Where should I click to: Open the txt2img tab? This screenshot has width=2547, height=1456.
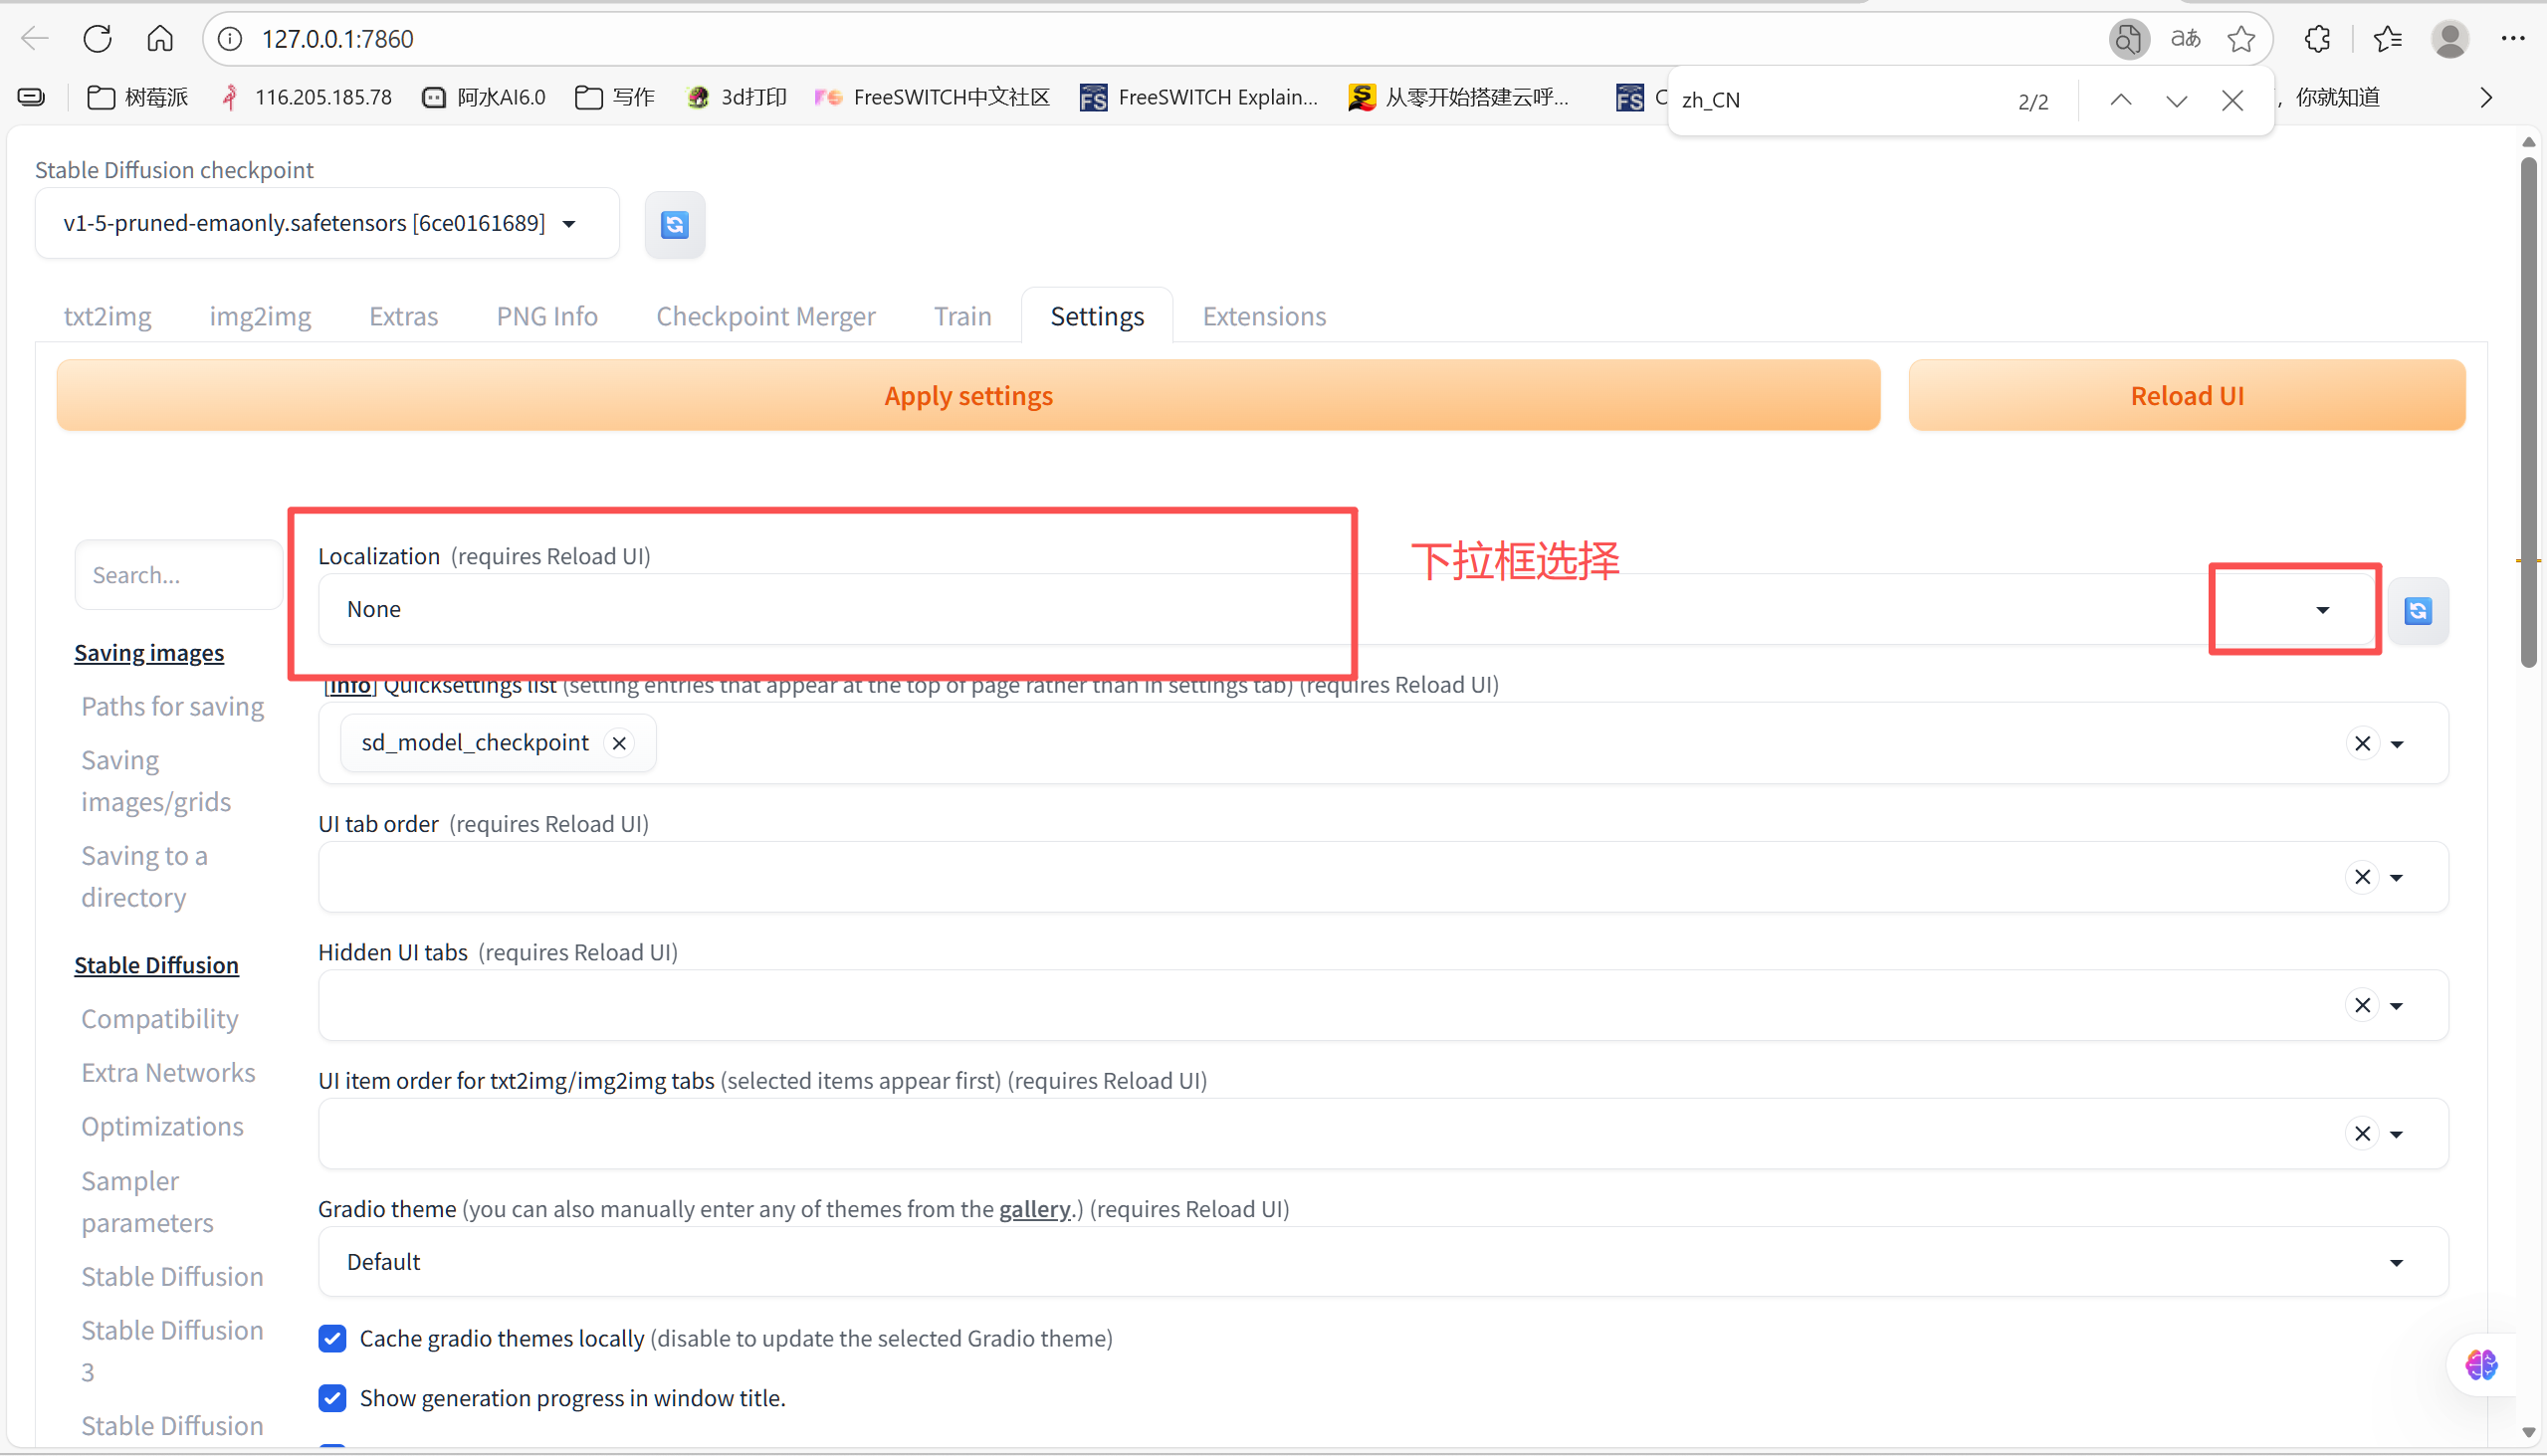click(107, 316)
